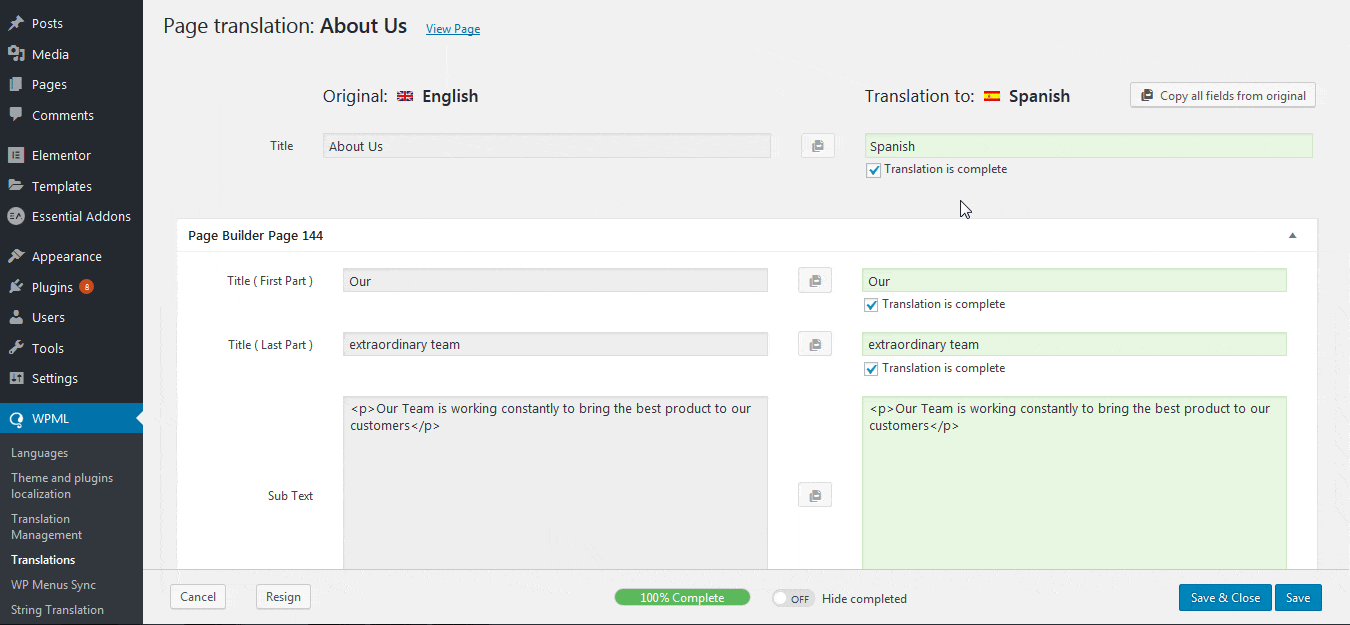Click the Users icon in sidebar
This screenshot has width=1350, height=625.
(x=16, y=317)
